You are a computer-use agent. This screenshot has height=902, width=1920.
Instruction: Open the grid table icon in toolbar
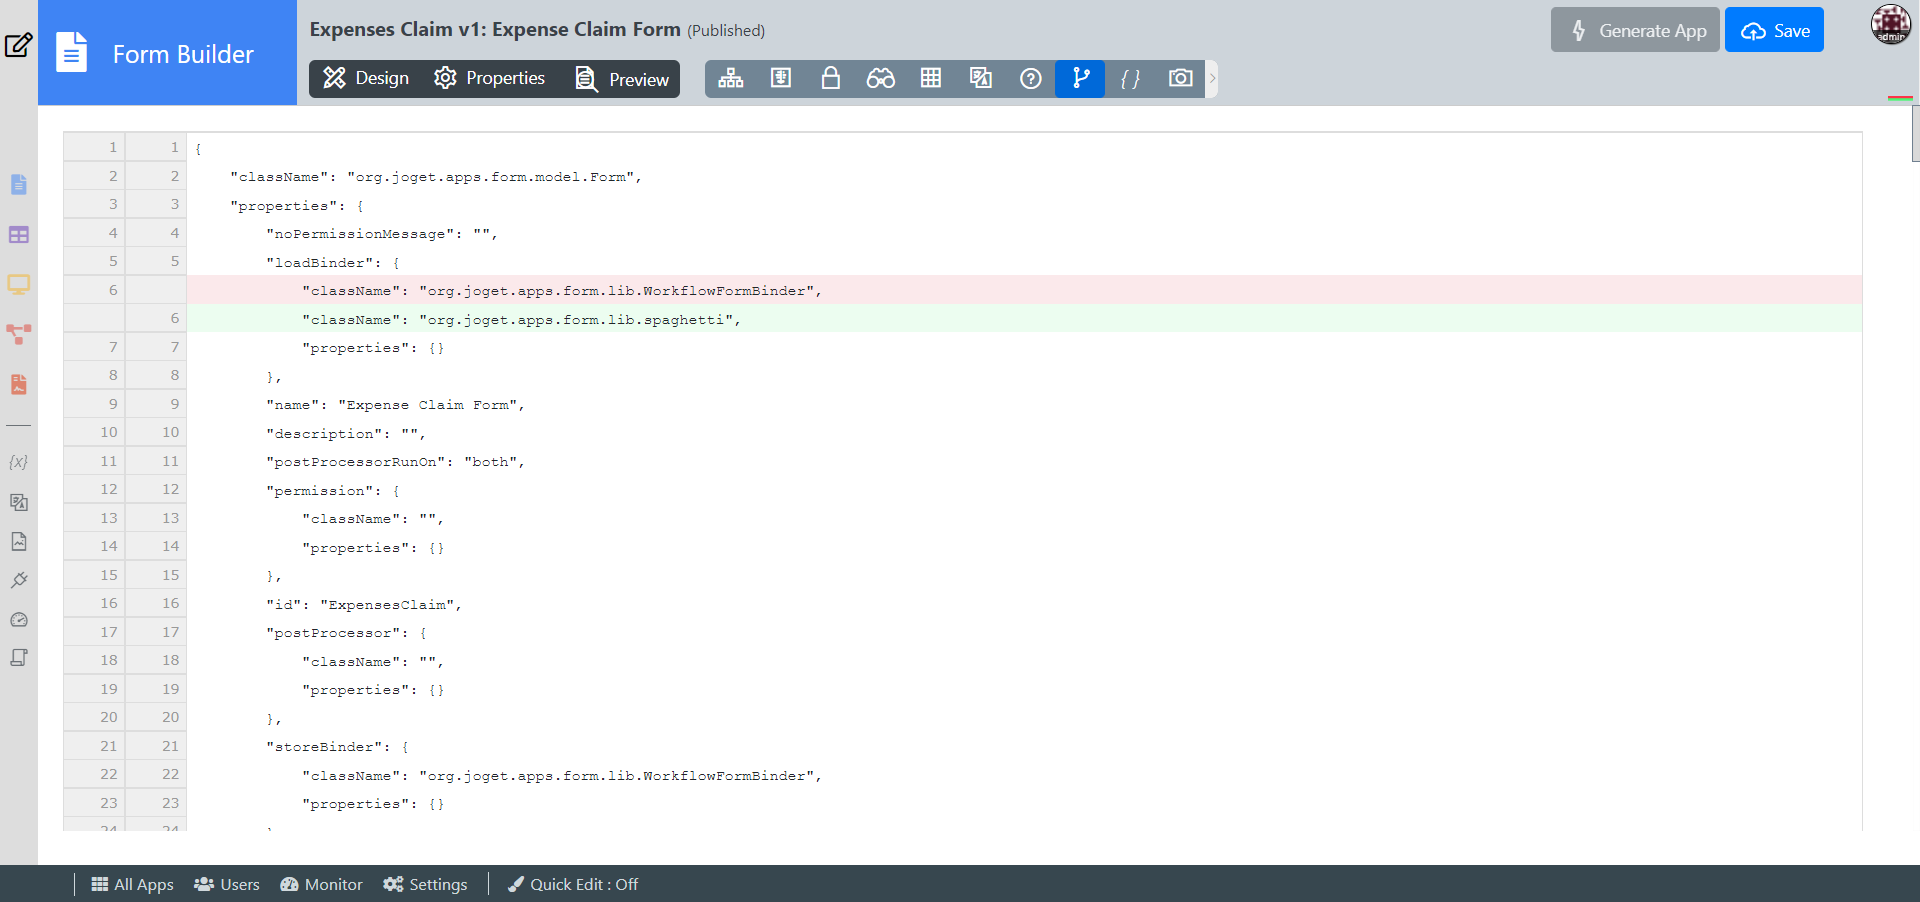pos(930,78)
